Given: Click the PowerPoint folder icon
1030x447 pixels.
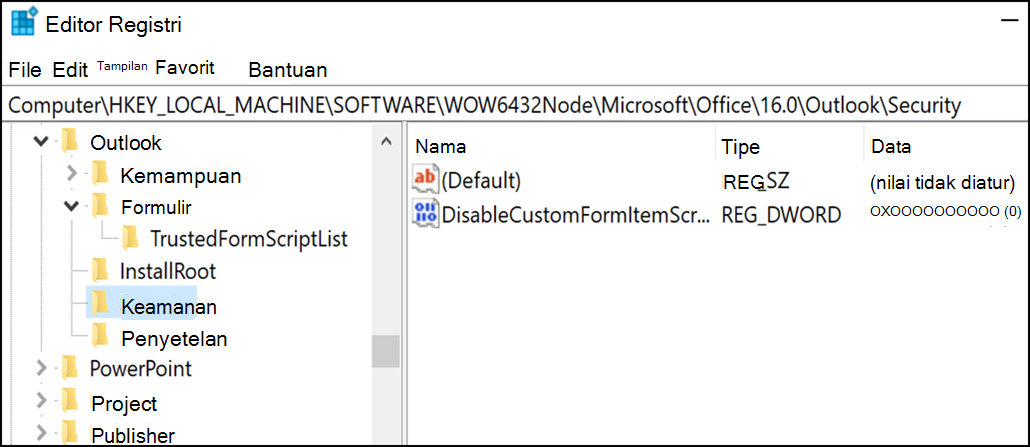Looking at the screenshot, I should tap(69, 367).
